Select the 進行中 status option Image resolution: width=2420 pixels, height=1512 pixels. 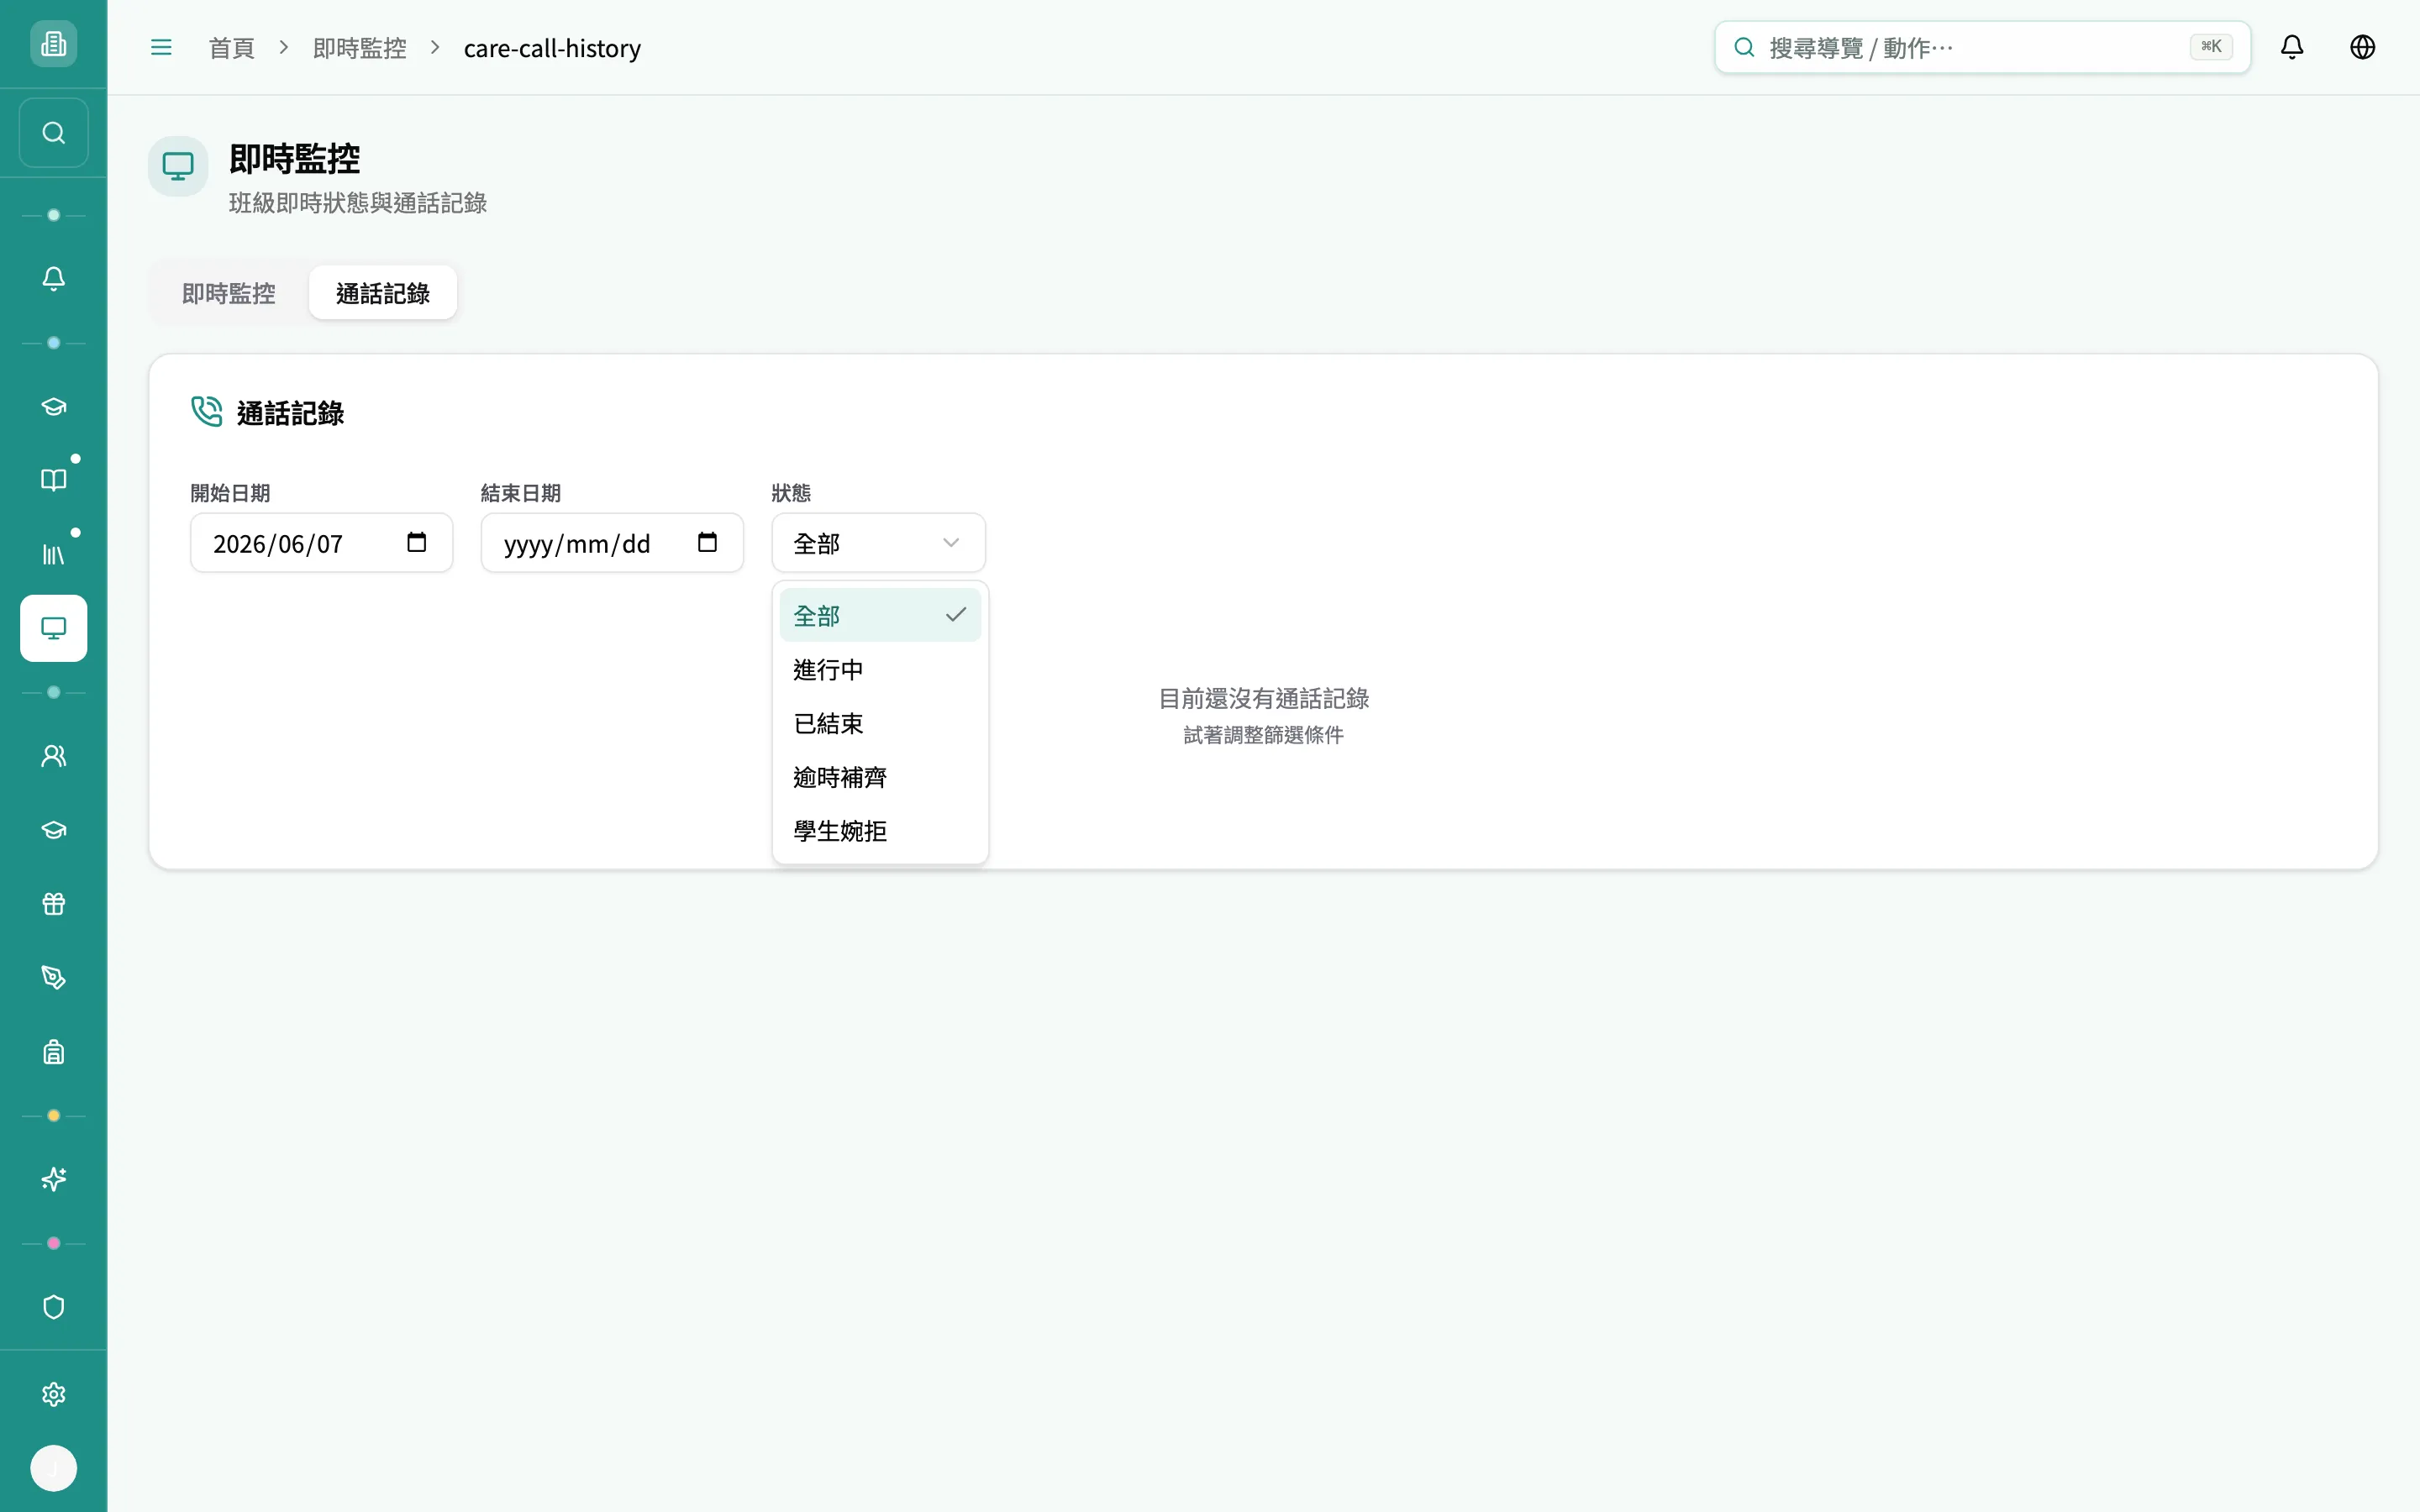(880, 669)
